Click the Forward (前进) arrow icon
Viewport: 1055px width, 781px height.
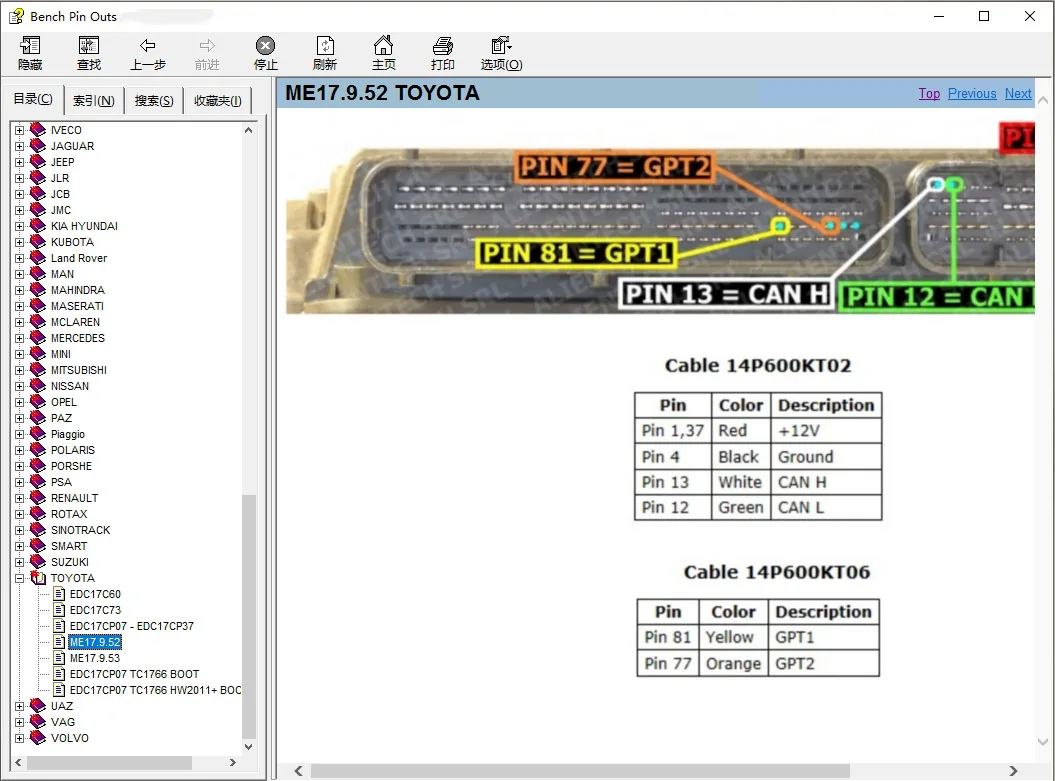(207, 46)
